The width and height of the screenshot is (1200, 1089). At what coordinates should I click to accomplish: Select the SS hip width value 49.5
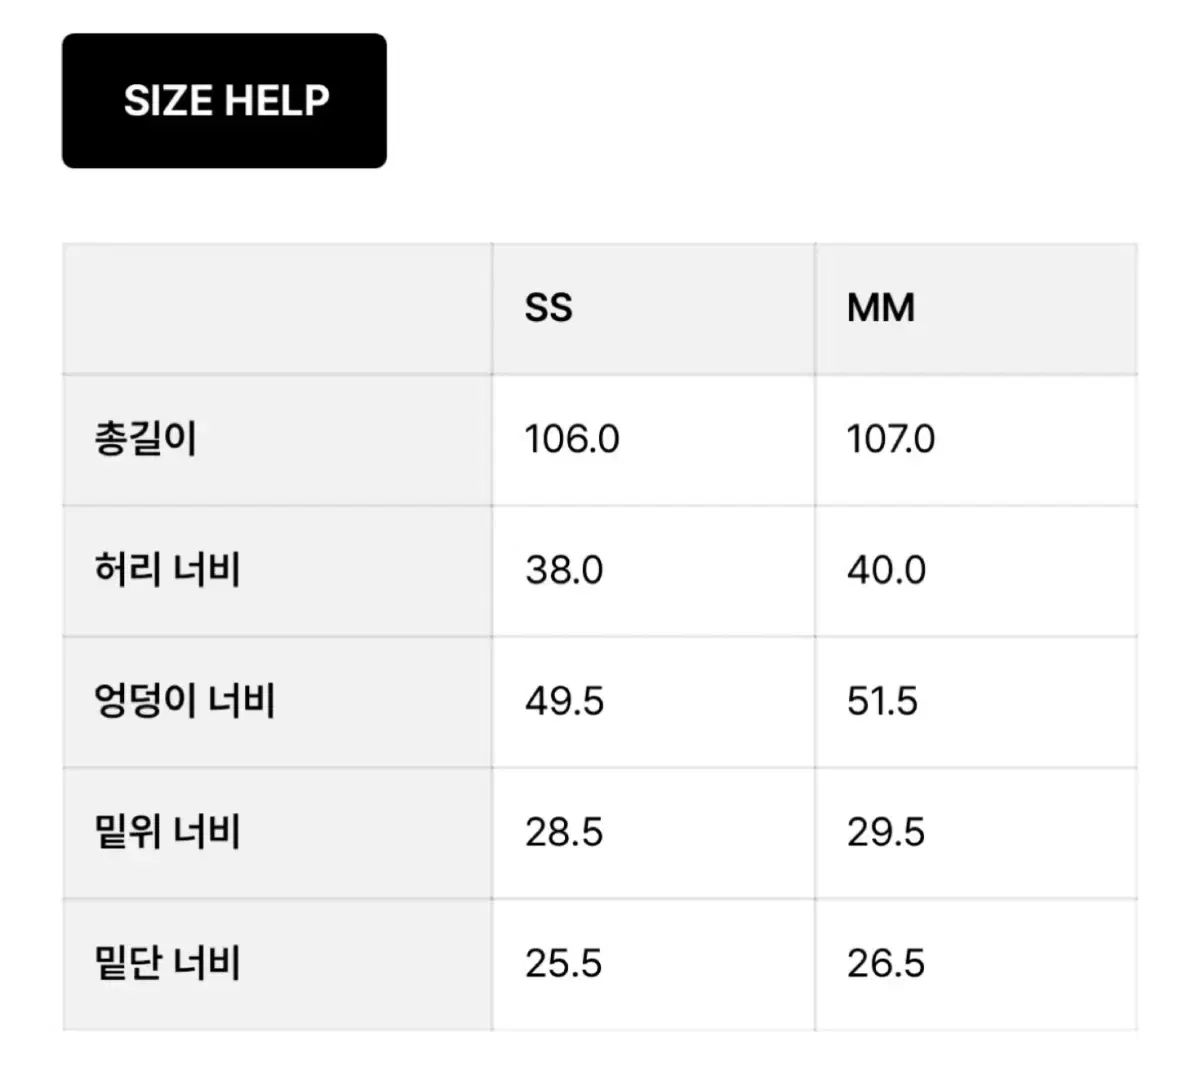[x=564, y=701]
